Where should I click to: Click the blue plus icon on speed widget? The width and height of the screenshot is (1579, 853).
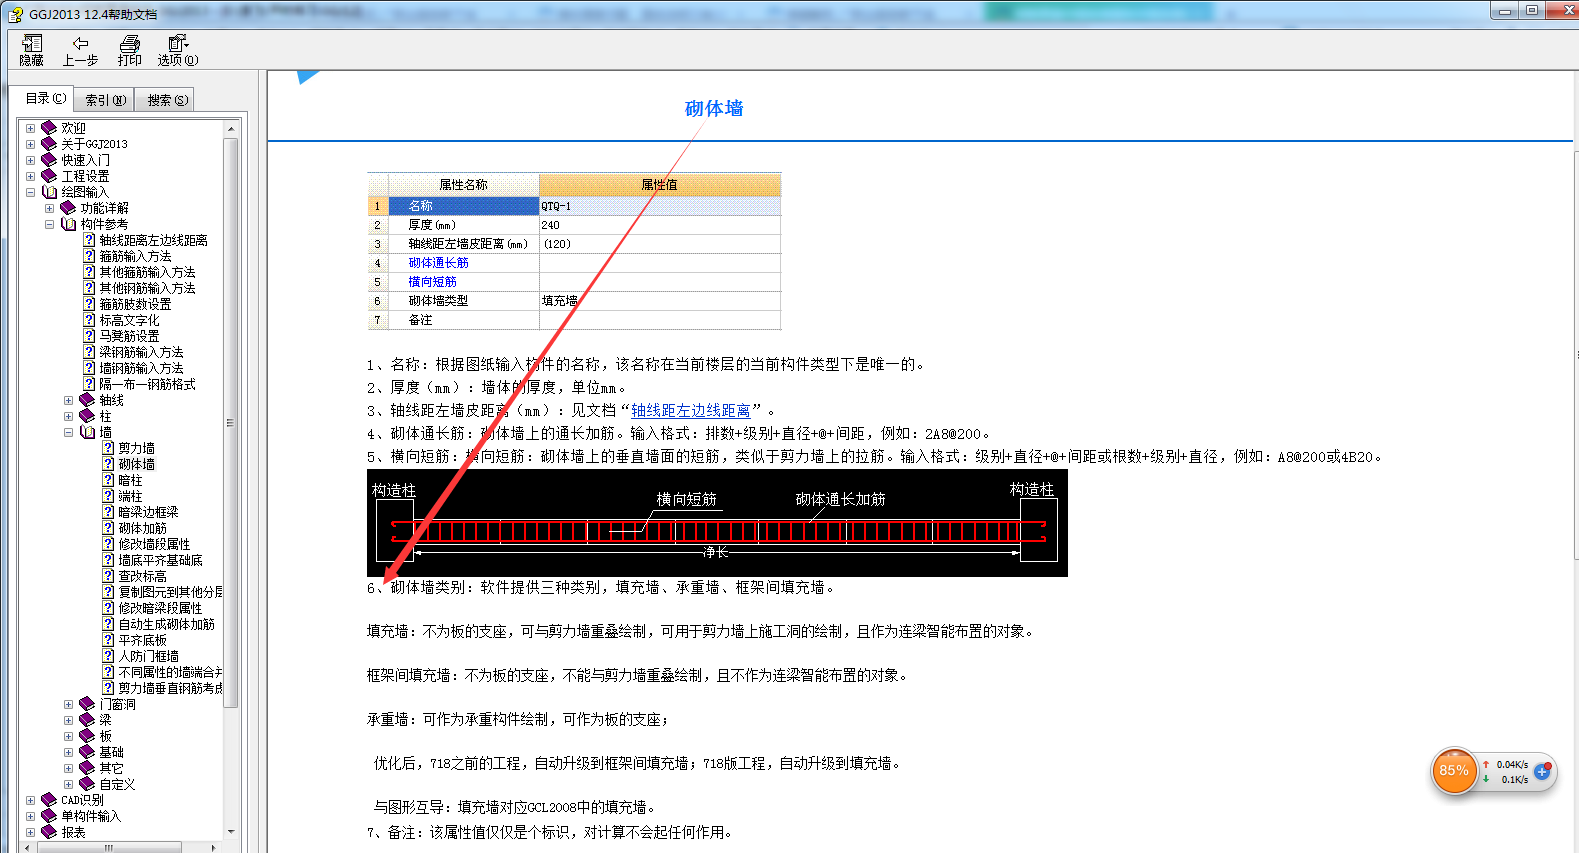(x=1542, y=771)
